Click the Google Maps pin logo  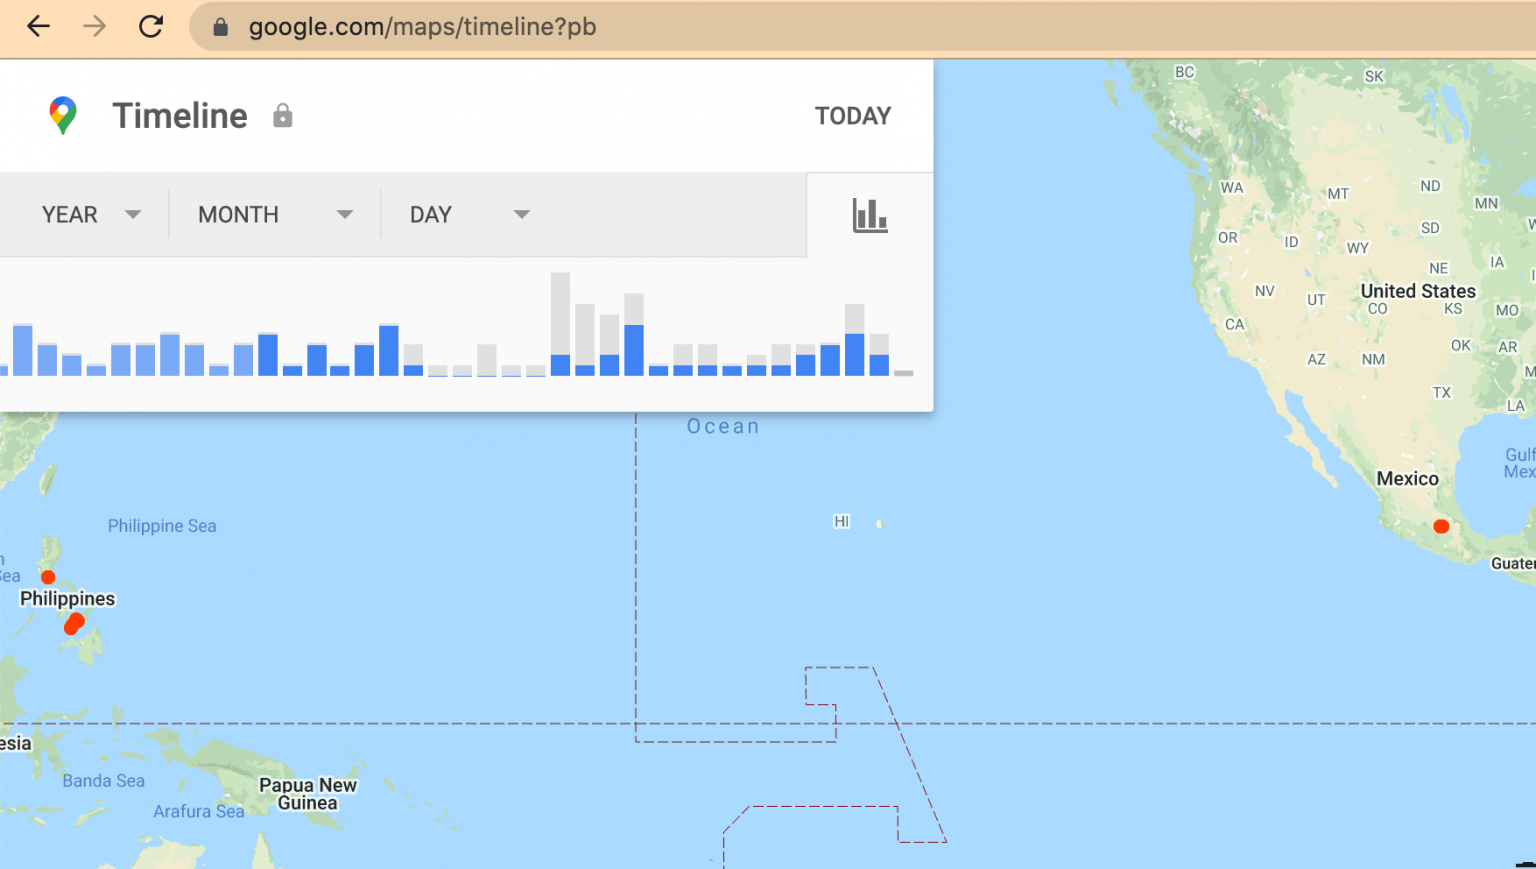click(62, 115)
